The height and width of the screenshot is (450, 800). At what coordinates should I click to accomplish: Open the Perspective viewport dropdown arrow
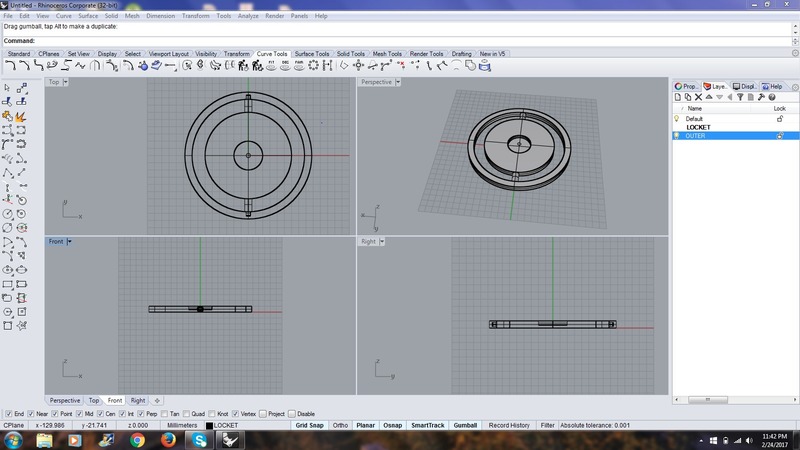(398, 82)
